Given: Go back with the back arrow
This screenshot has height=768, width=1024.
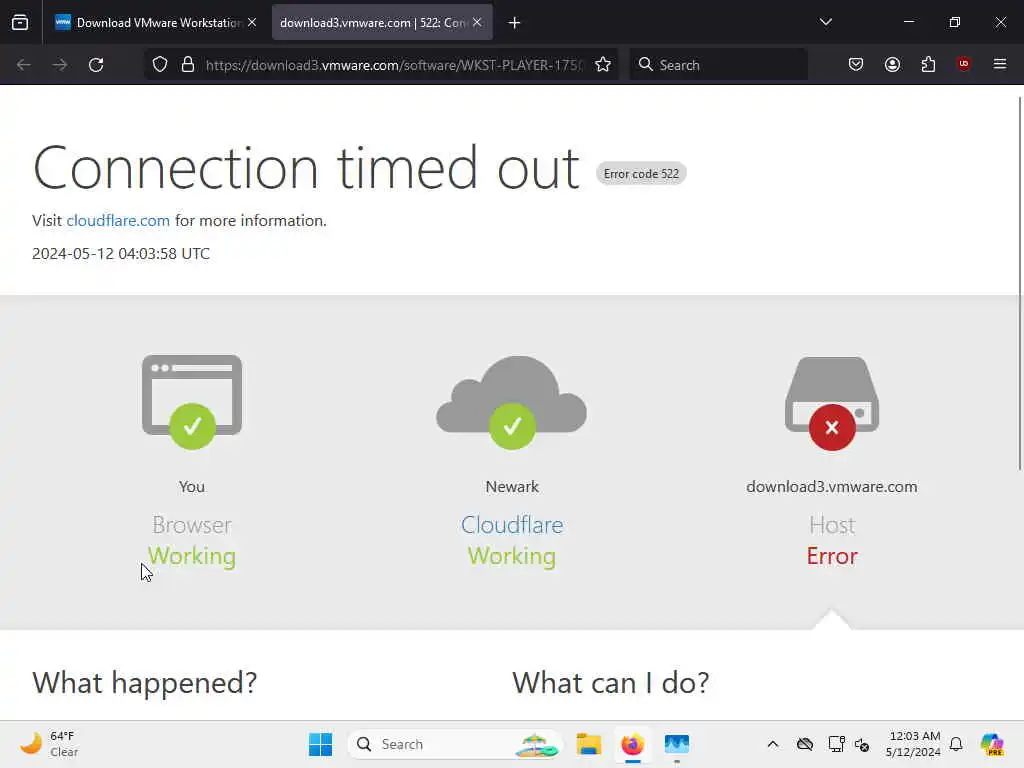Looking at the screenshot, I should pyautogui.click(x=24, y=65).
